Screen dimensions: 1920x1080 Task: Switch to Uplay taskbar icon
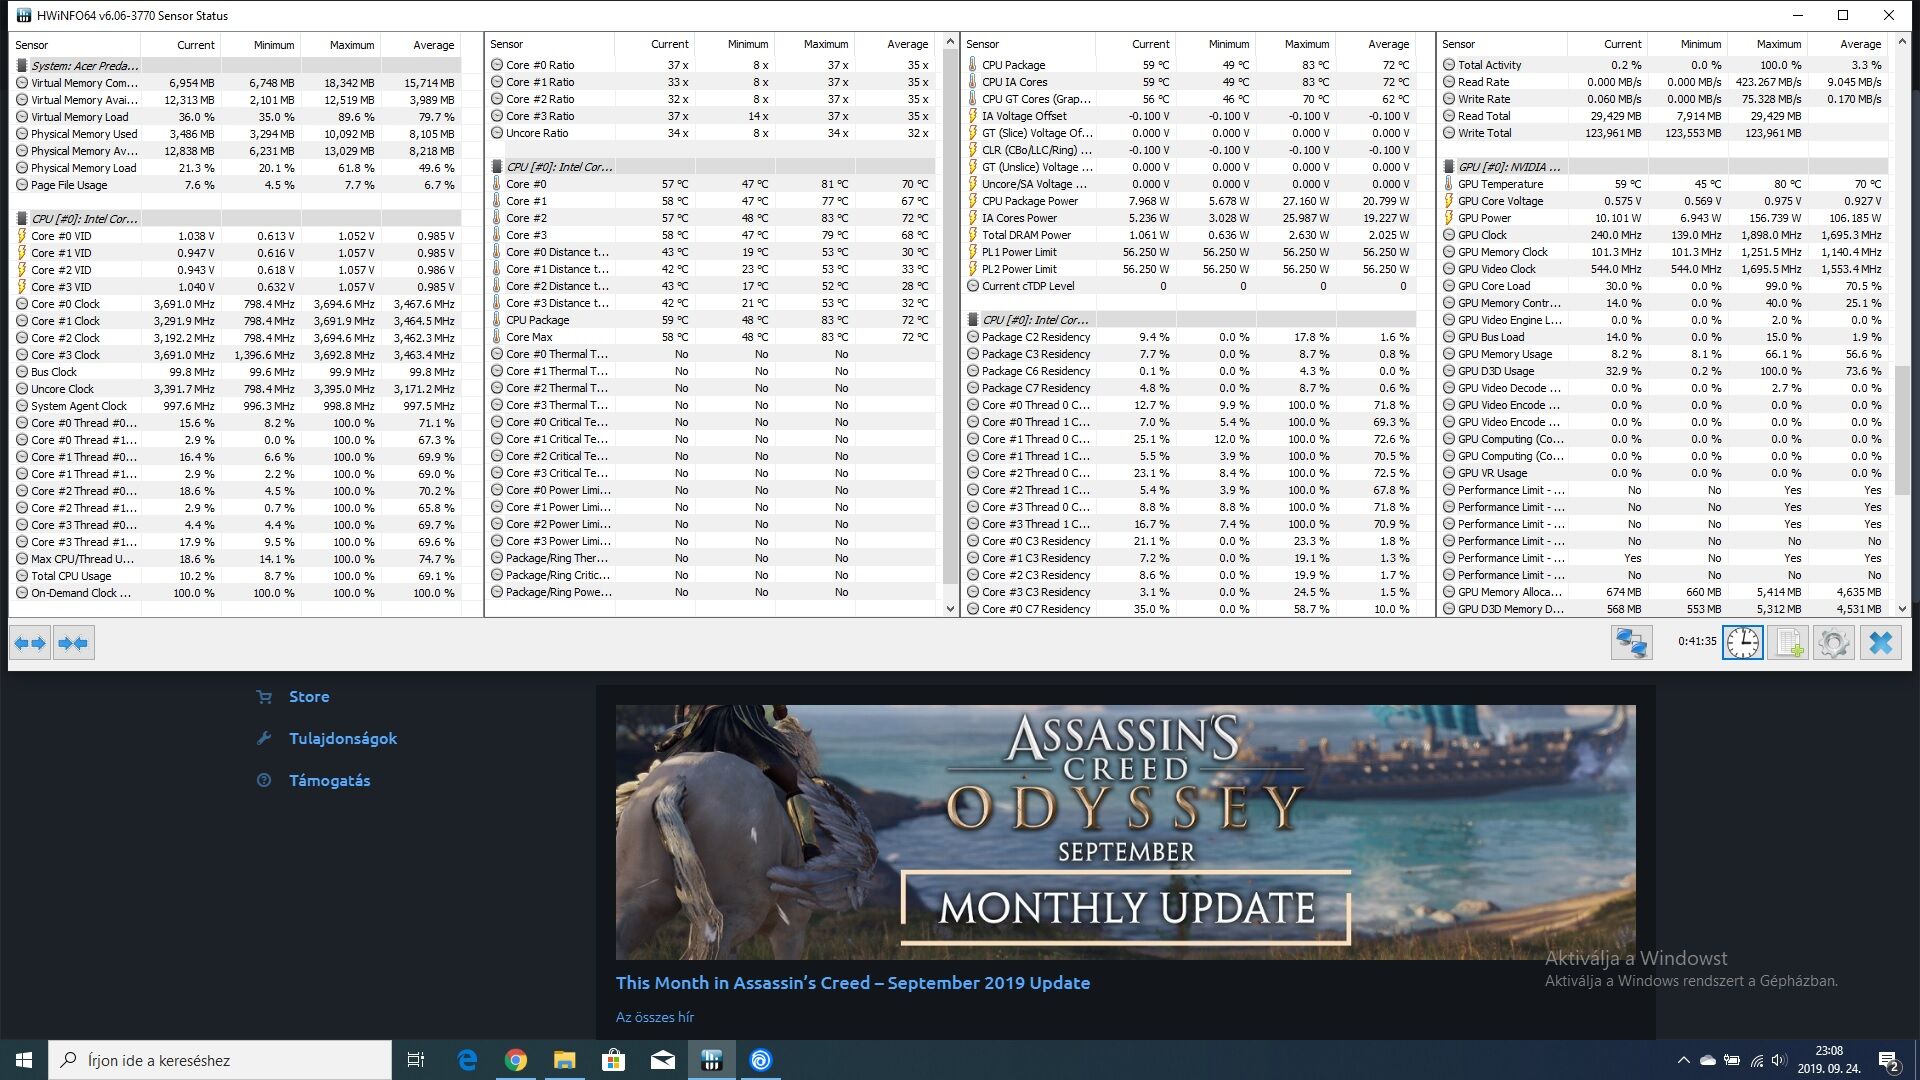761,1060
